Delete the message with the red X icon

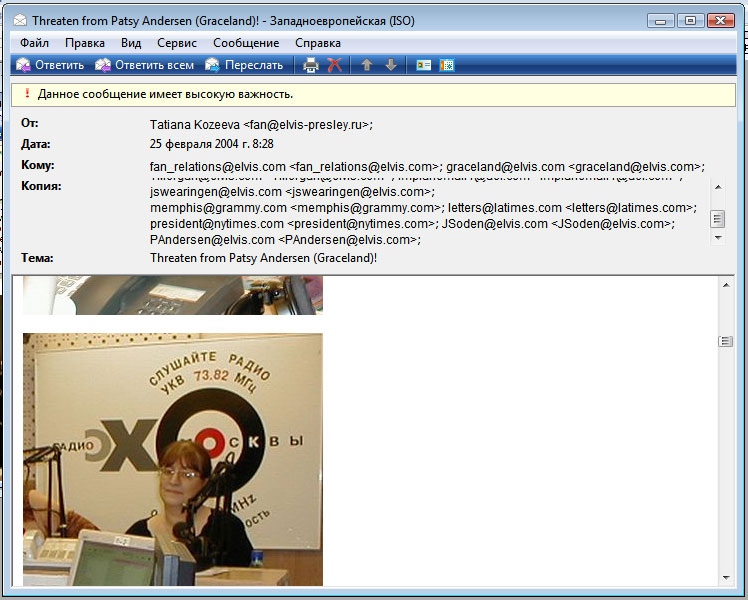tap(335, 65)
